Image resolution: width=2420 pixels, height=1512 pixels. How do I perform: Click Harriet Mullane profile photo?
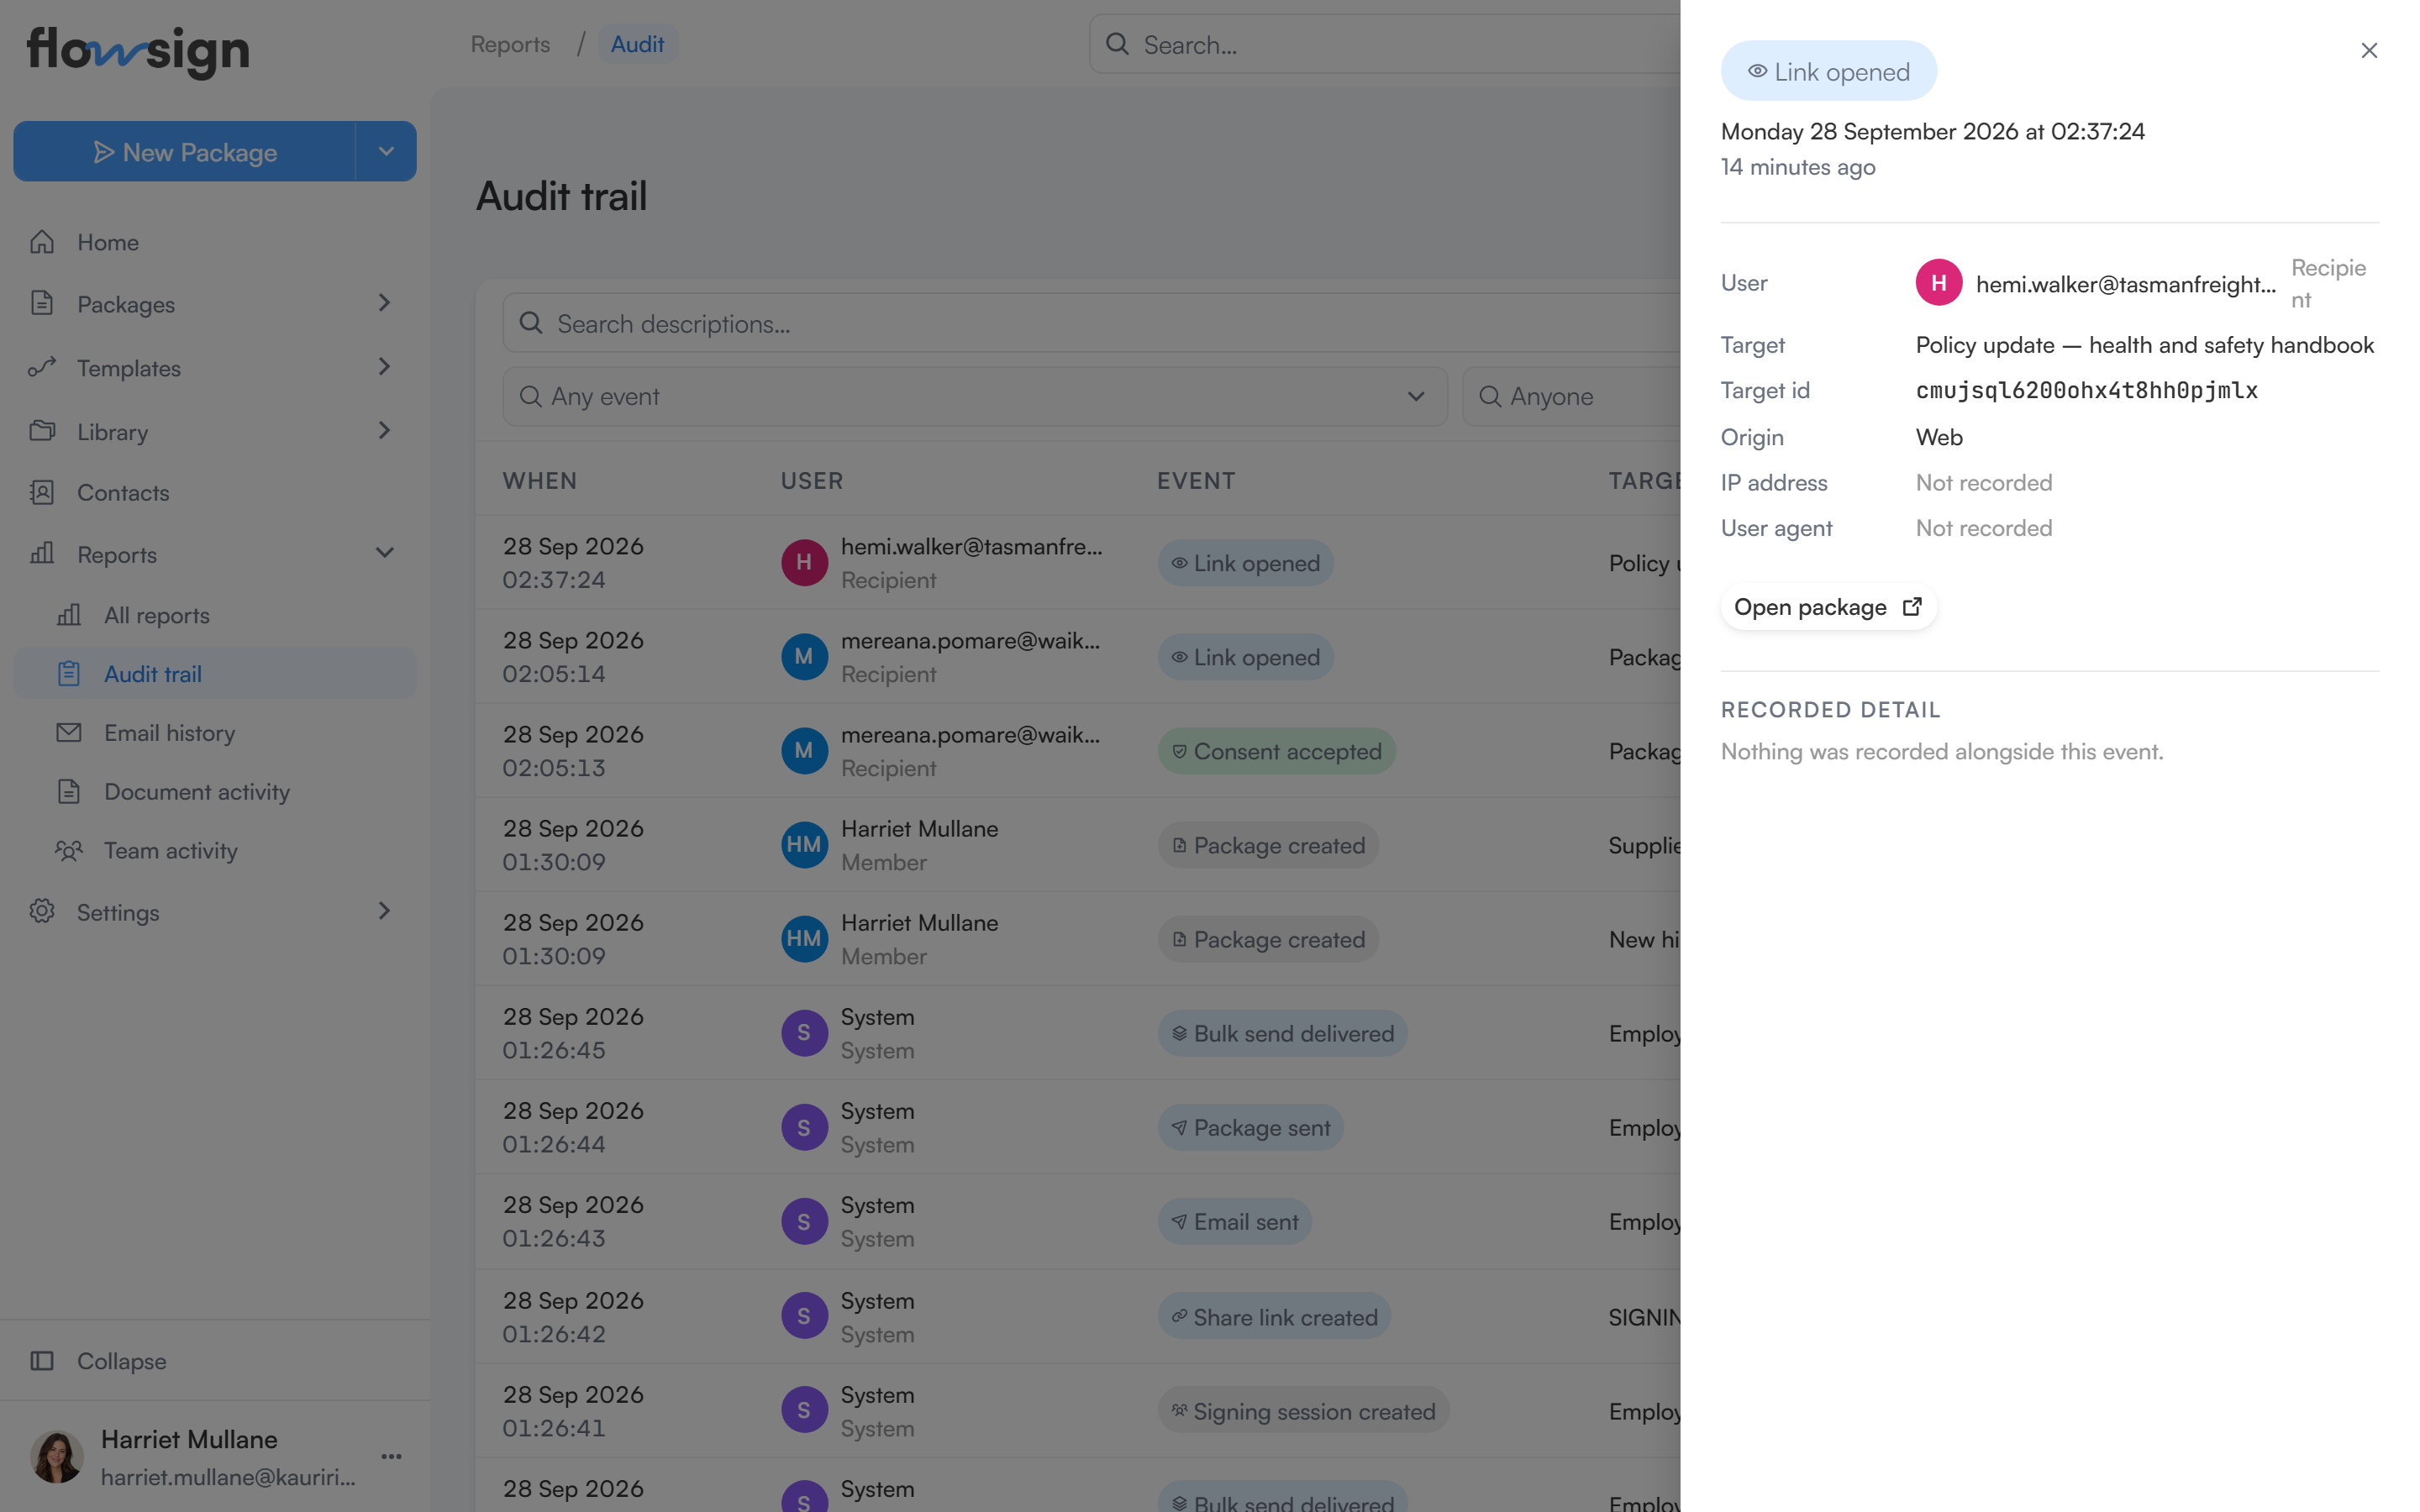tap(57, 1456)
